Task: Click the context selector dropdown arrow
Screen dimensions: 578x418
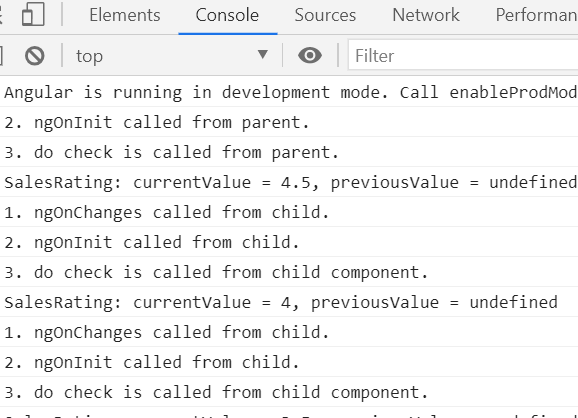Action: (262, 55)
